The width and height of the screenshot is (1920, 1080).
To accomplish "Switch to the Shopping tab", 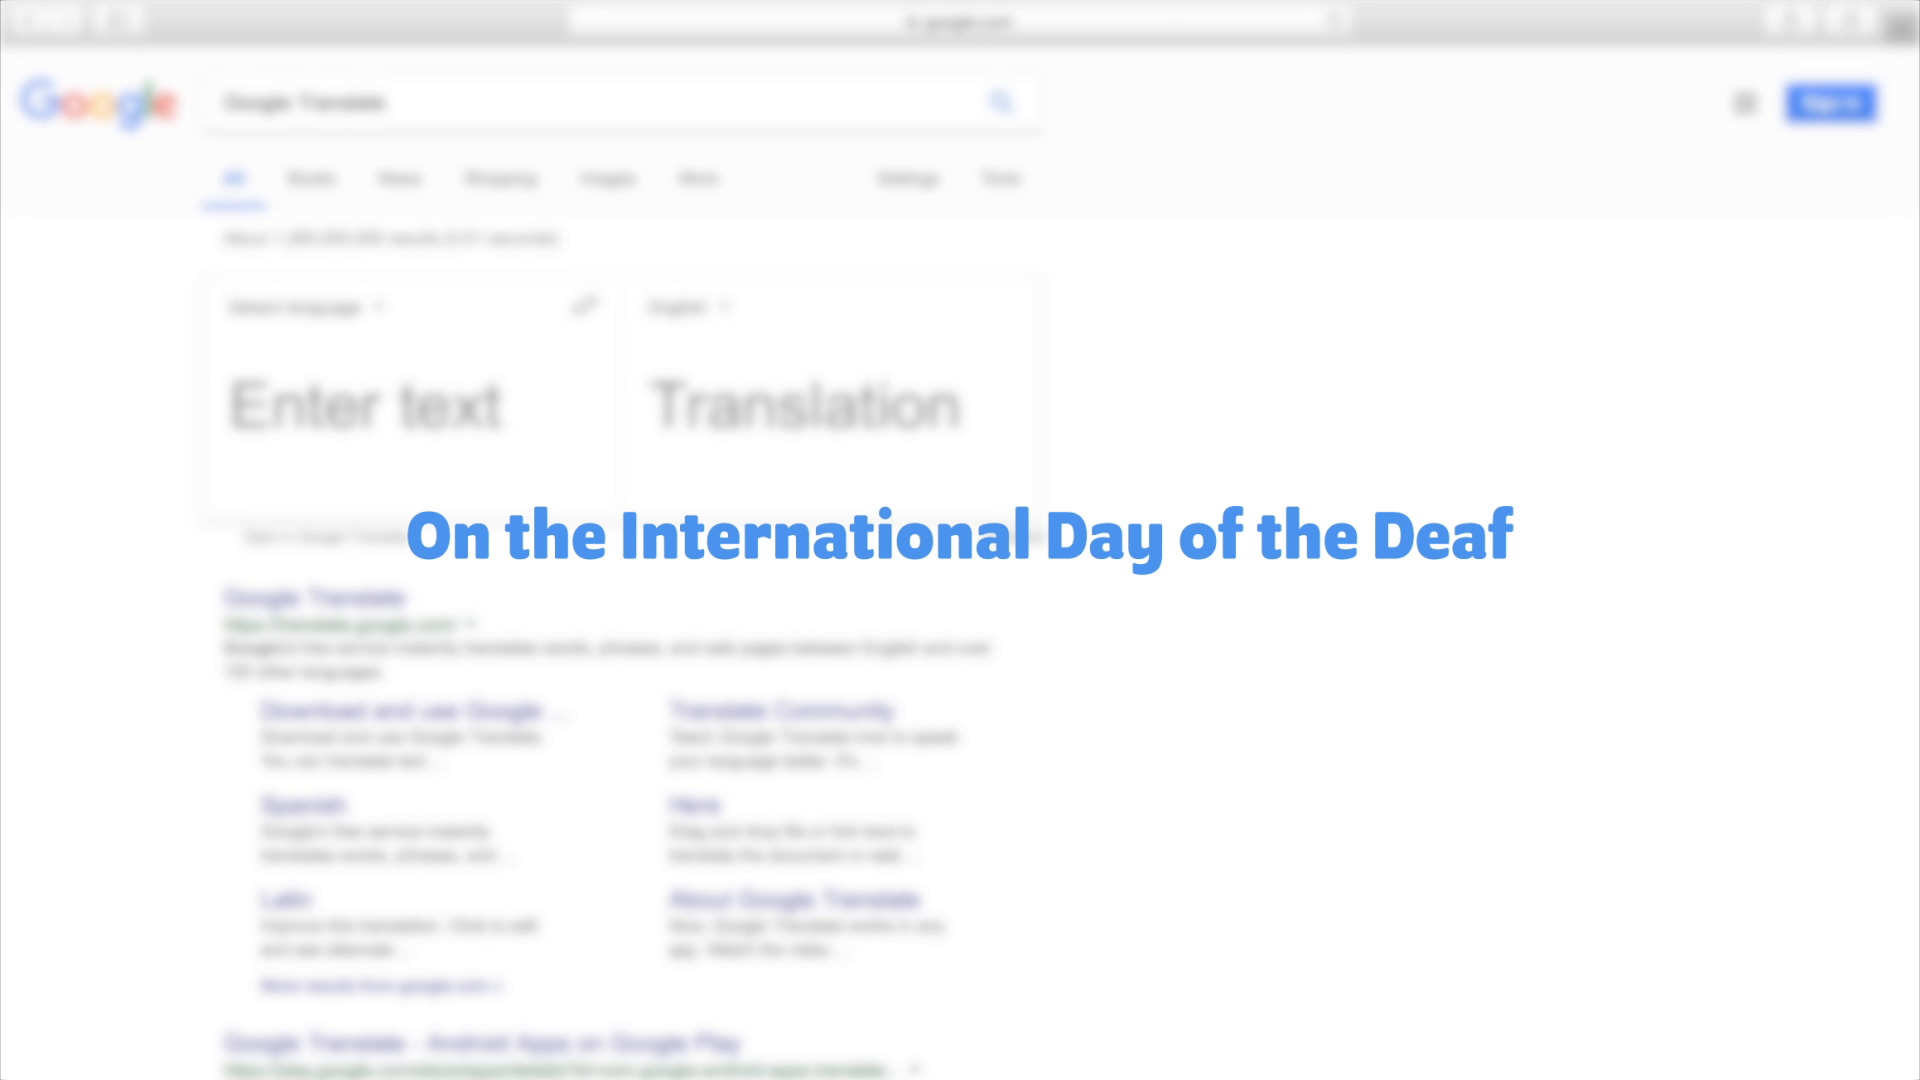I will [x=501, y=179].
